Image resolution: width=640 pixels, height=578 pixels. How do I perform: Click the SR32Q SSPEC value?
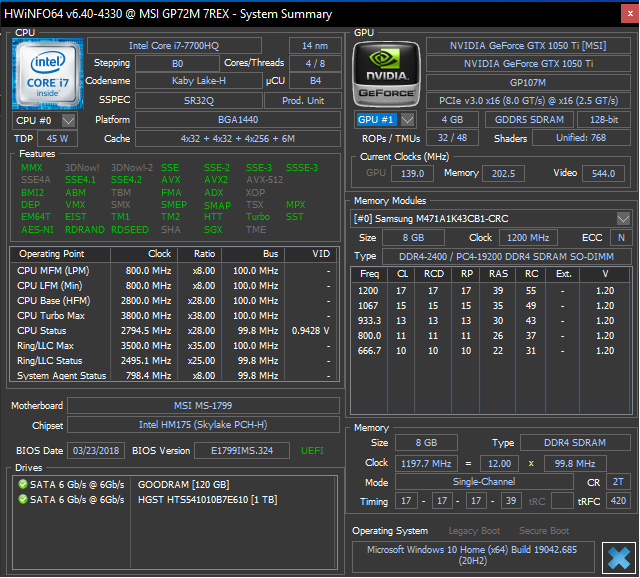(198, 100)
